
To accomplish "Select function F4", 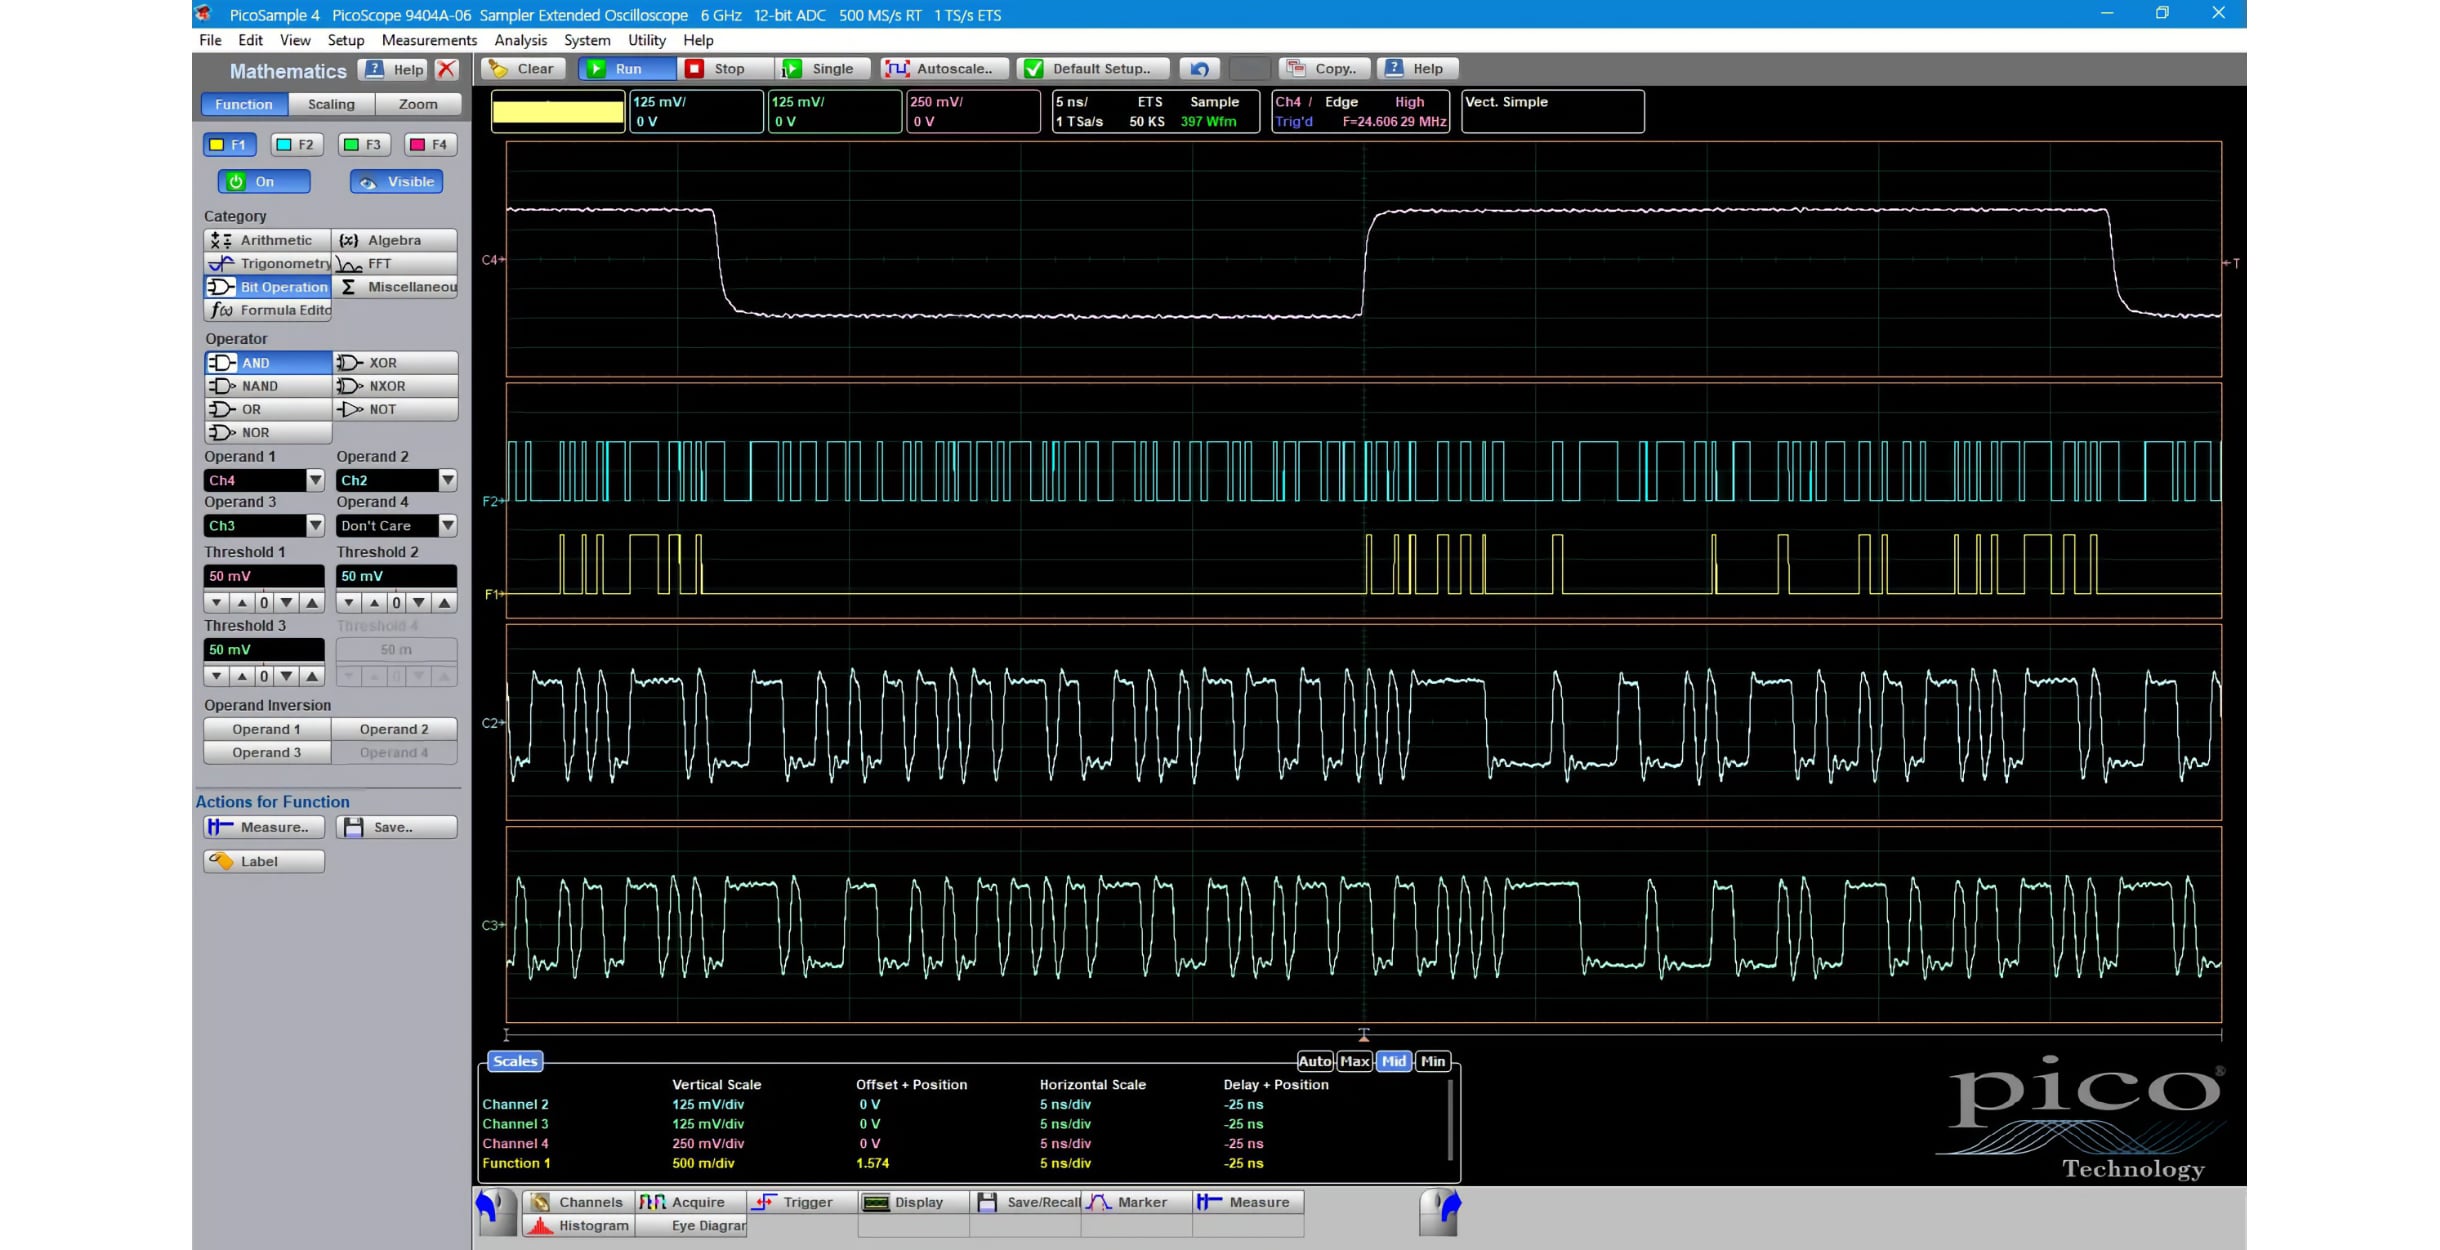I will click(x=430, y=145).
